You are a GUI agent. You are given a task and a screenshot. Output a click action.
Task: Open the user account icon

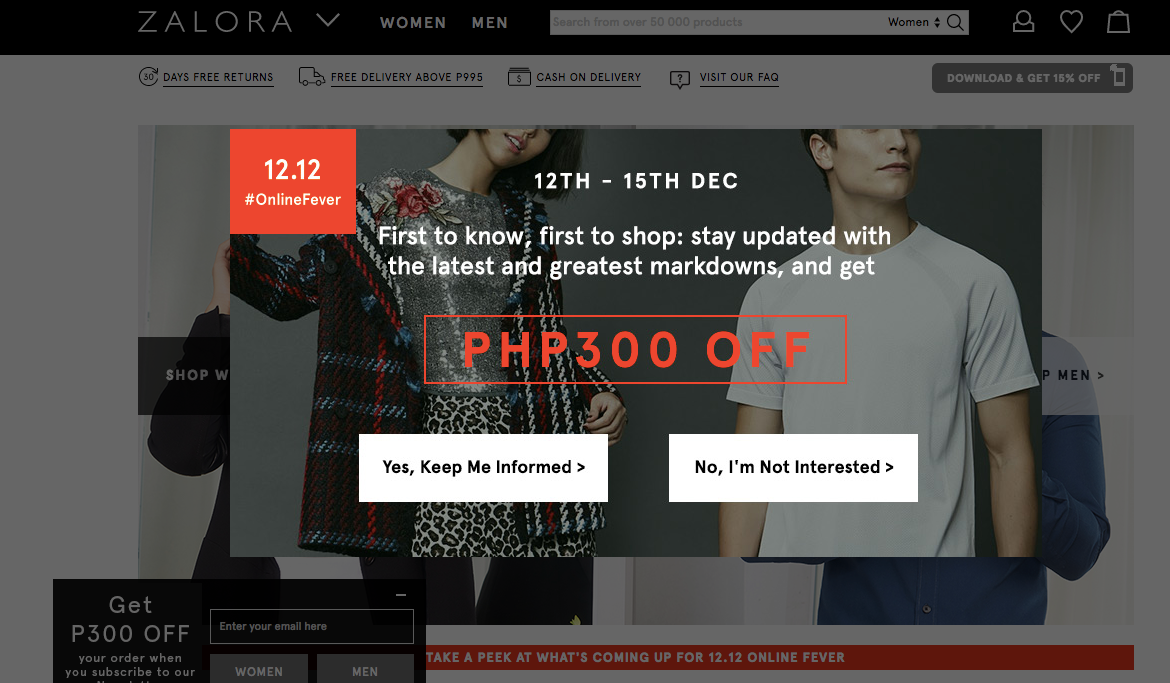(1023, 22)
